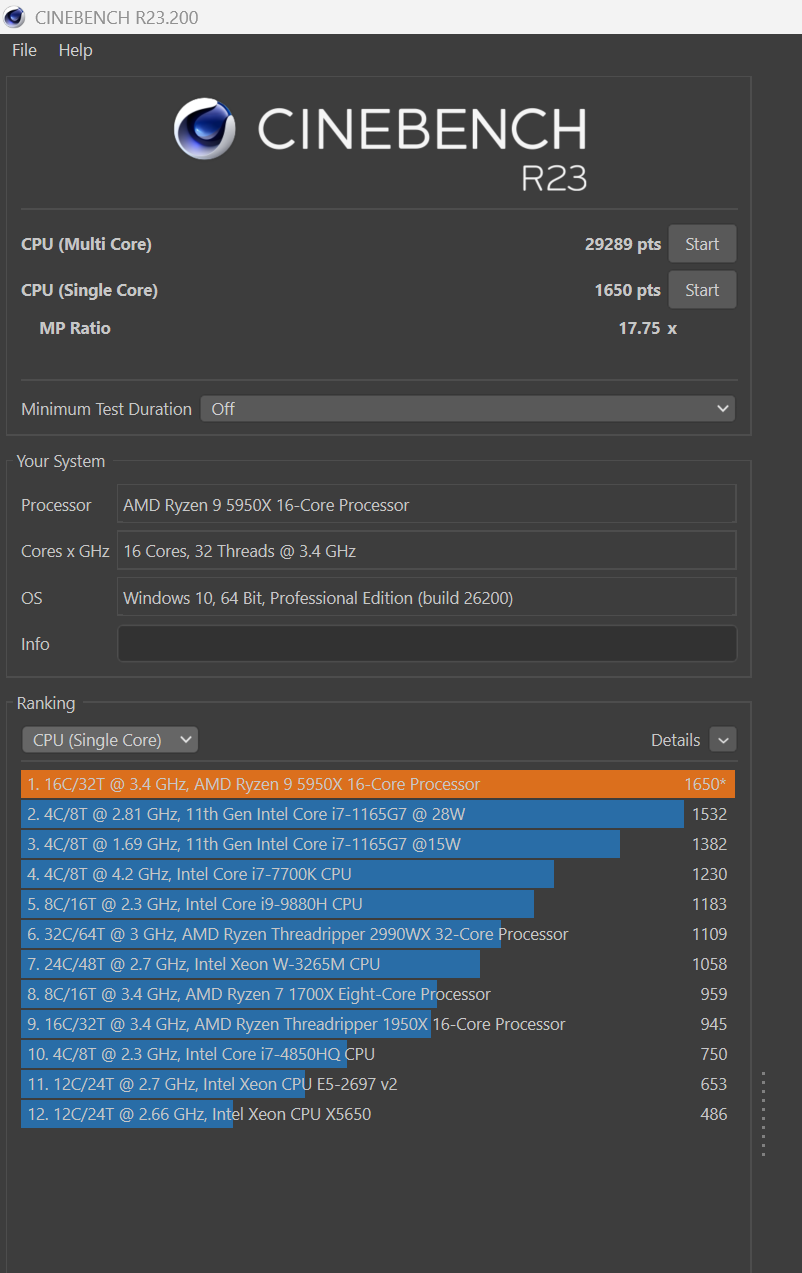
Task: Open the Help menu
Action: pos(75,50)
